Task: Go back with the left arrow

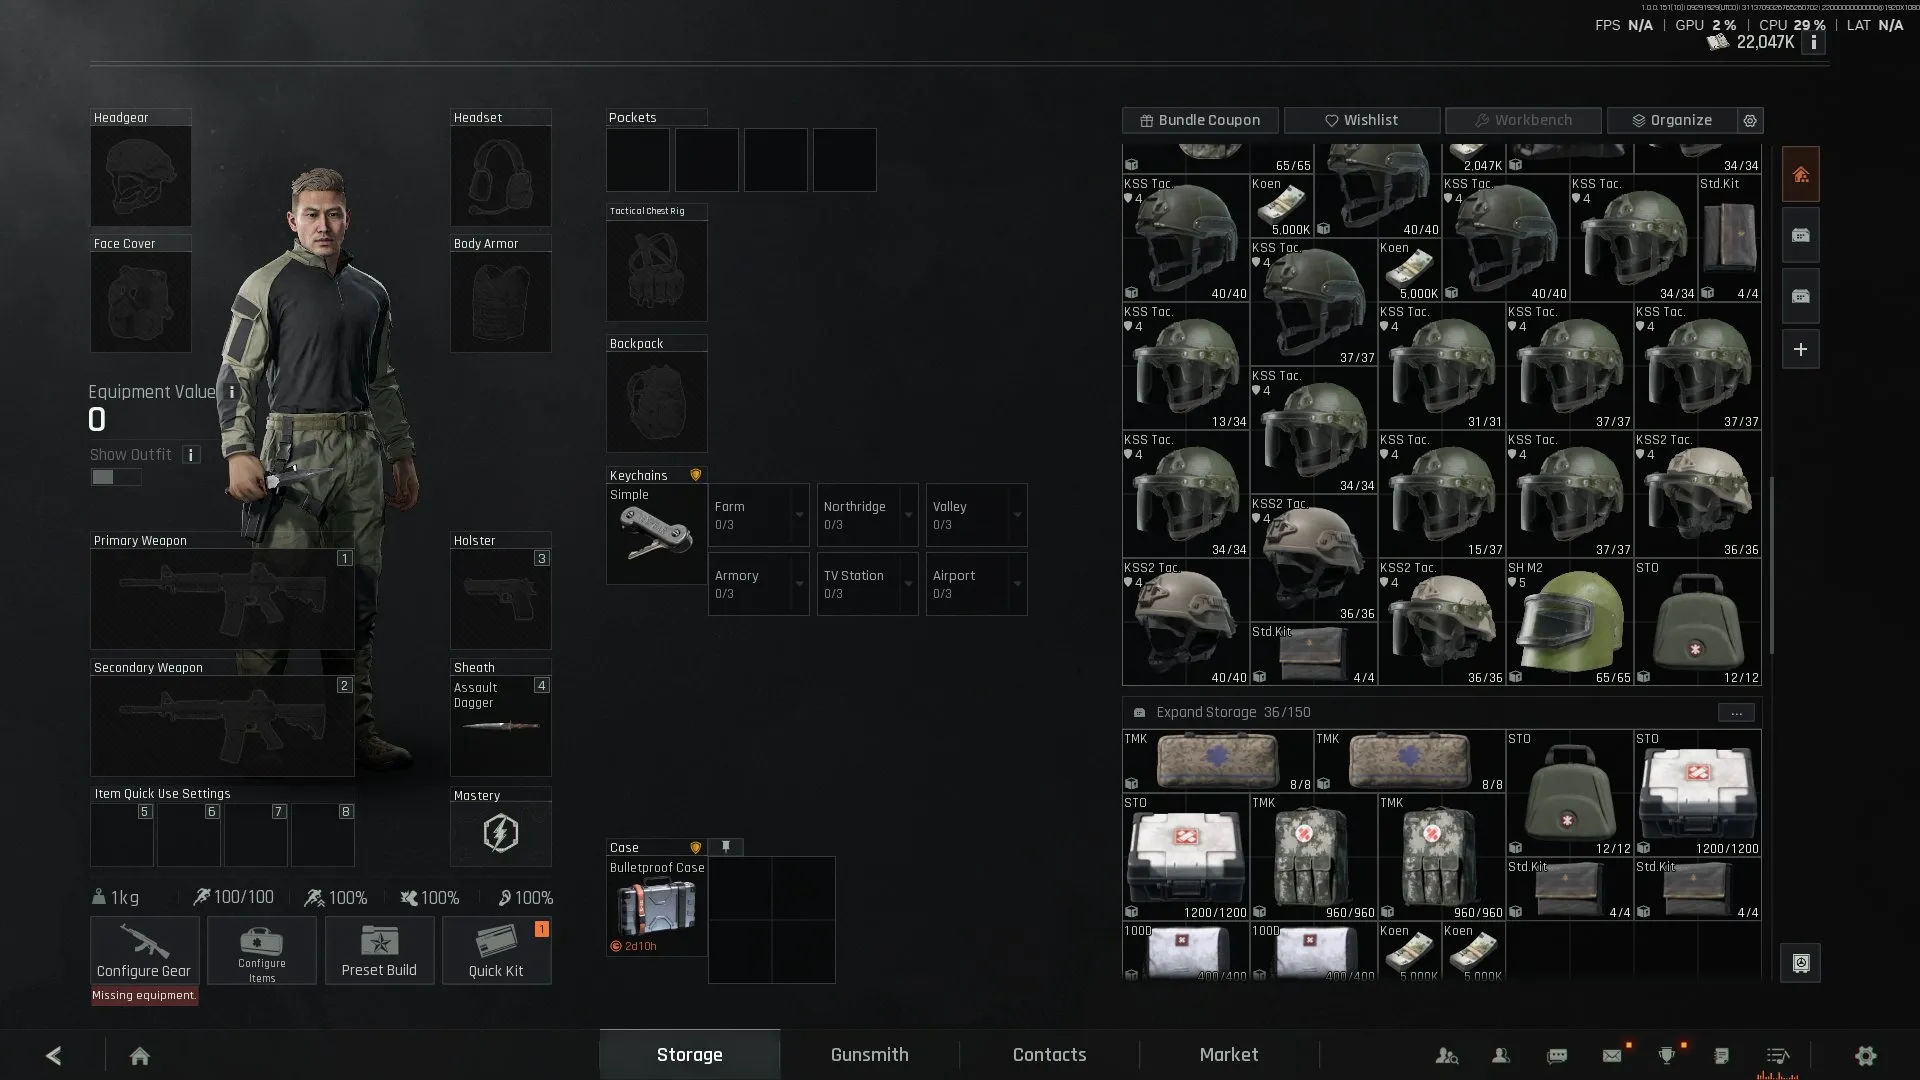Action: point(54,1056)
